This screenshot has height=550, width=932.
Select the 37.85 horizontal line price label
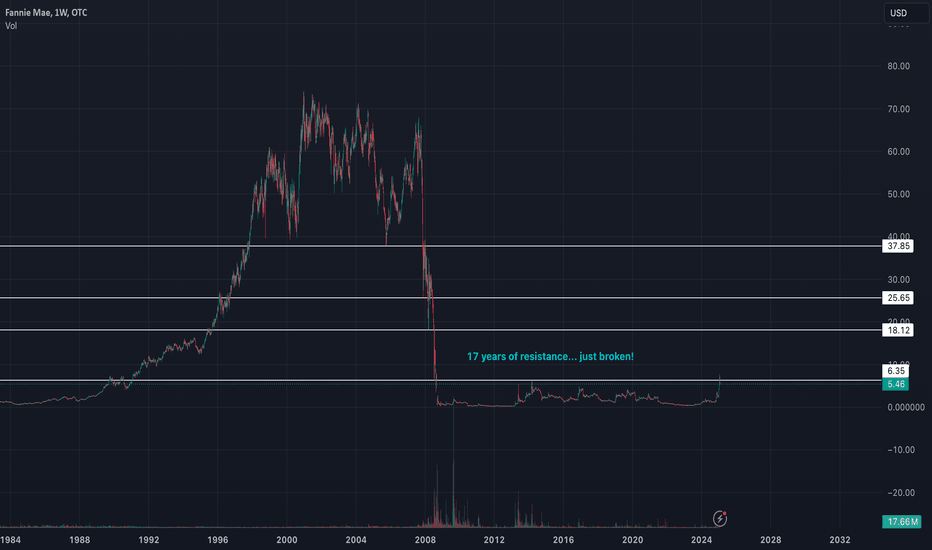click(x=898, y=246)
